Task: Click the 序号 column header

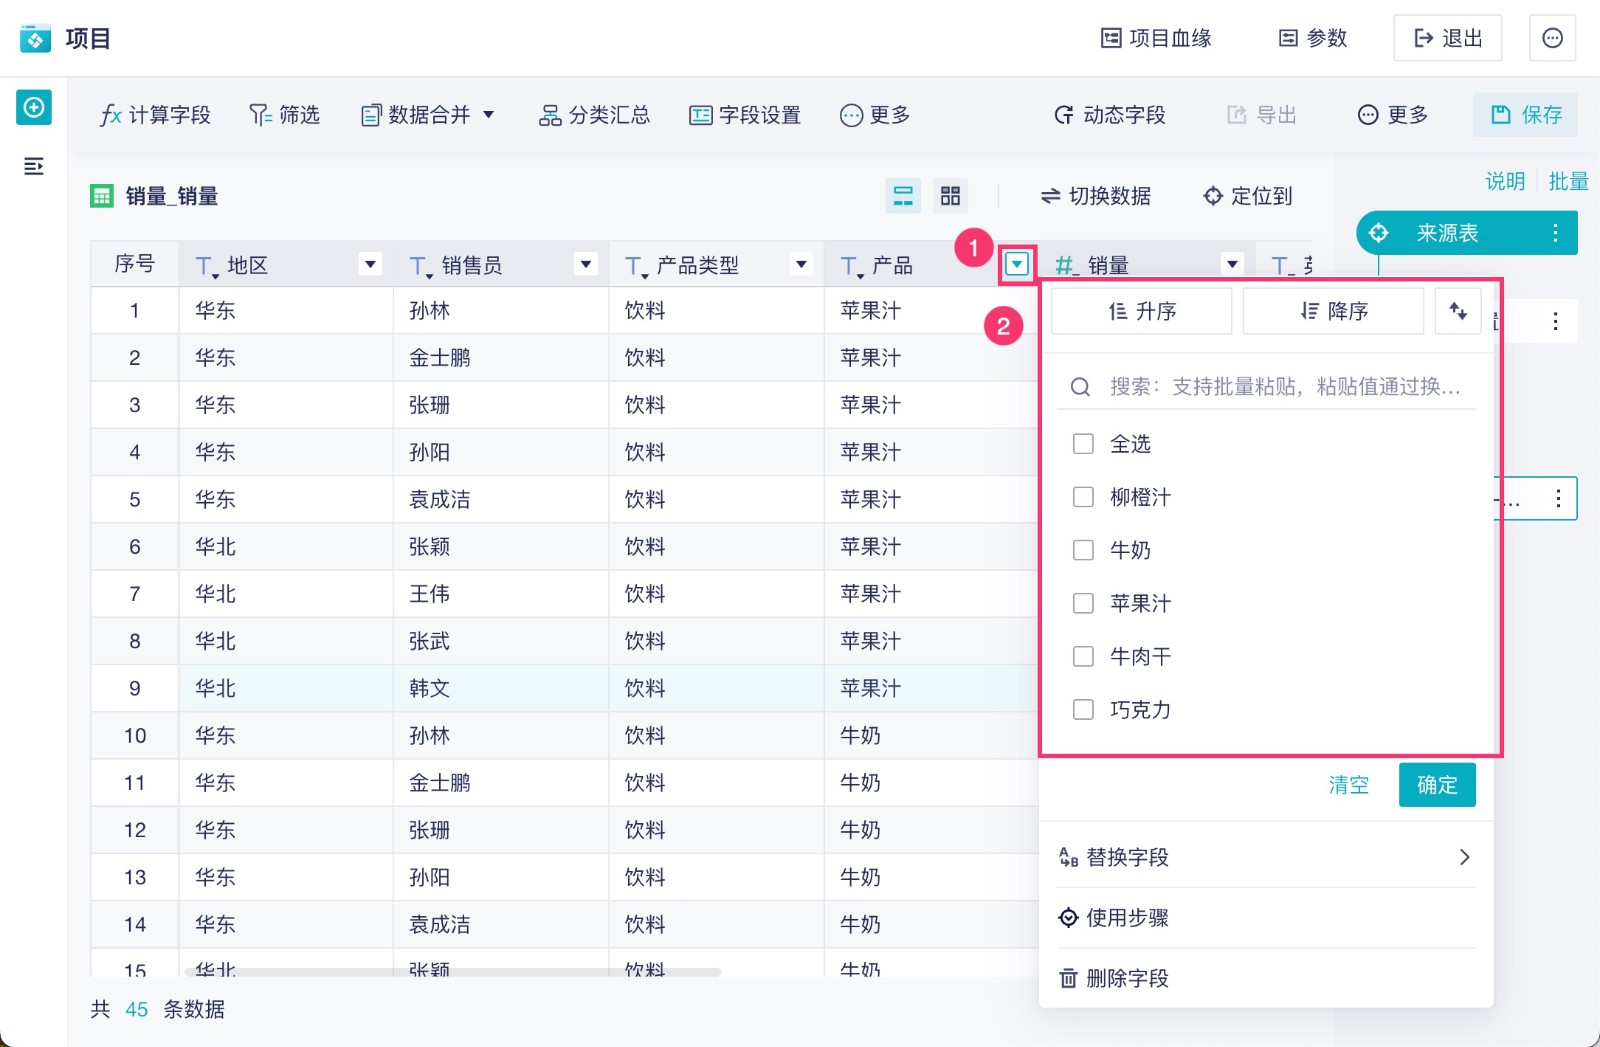Action: pos(135,264)
